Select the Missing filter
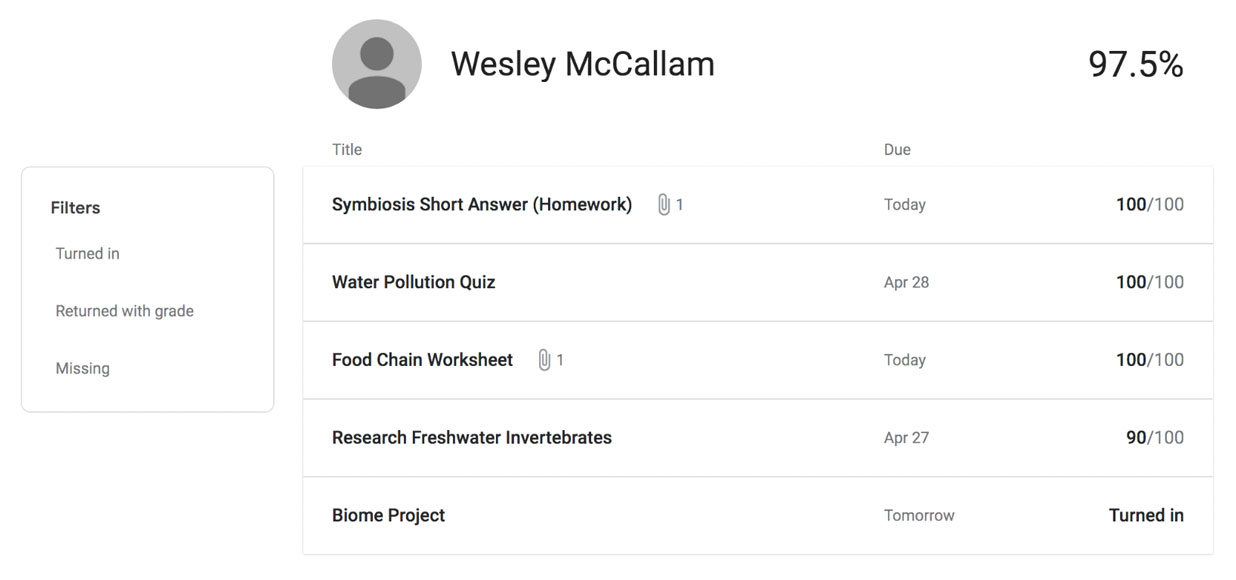 coord(83,369)
